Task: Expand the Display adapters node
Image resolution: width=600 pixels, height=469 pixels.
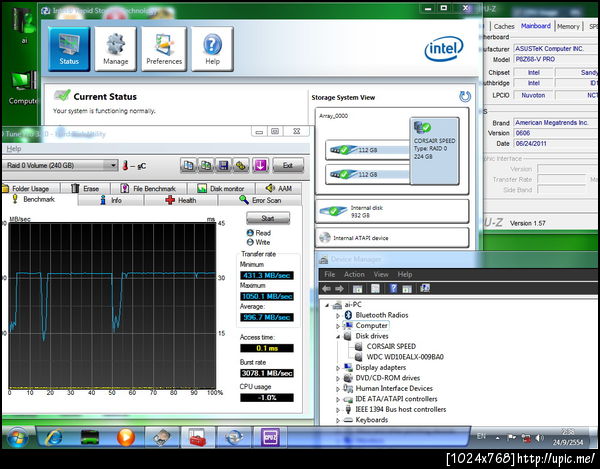Action: coord(338,367)
